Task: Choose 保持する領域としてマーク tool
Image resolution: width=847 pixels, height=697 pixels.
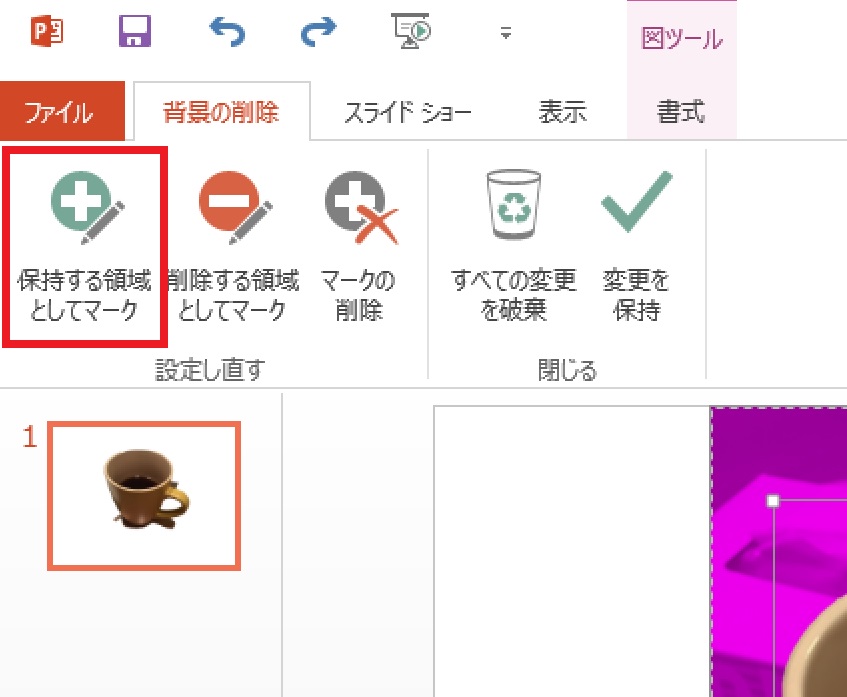Action: pyautogui.click(x=85, y=246)
